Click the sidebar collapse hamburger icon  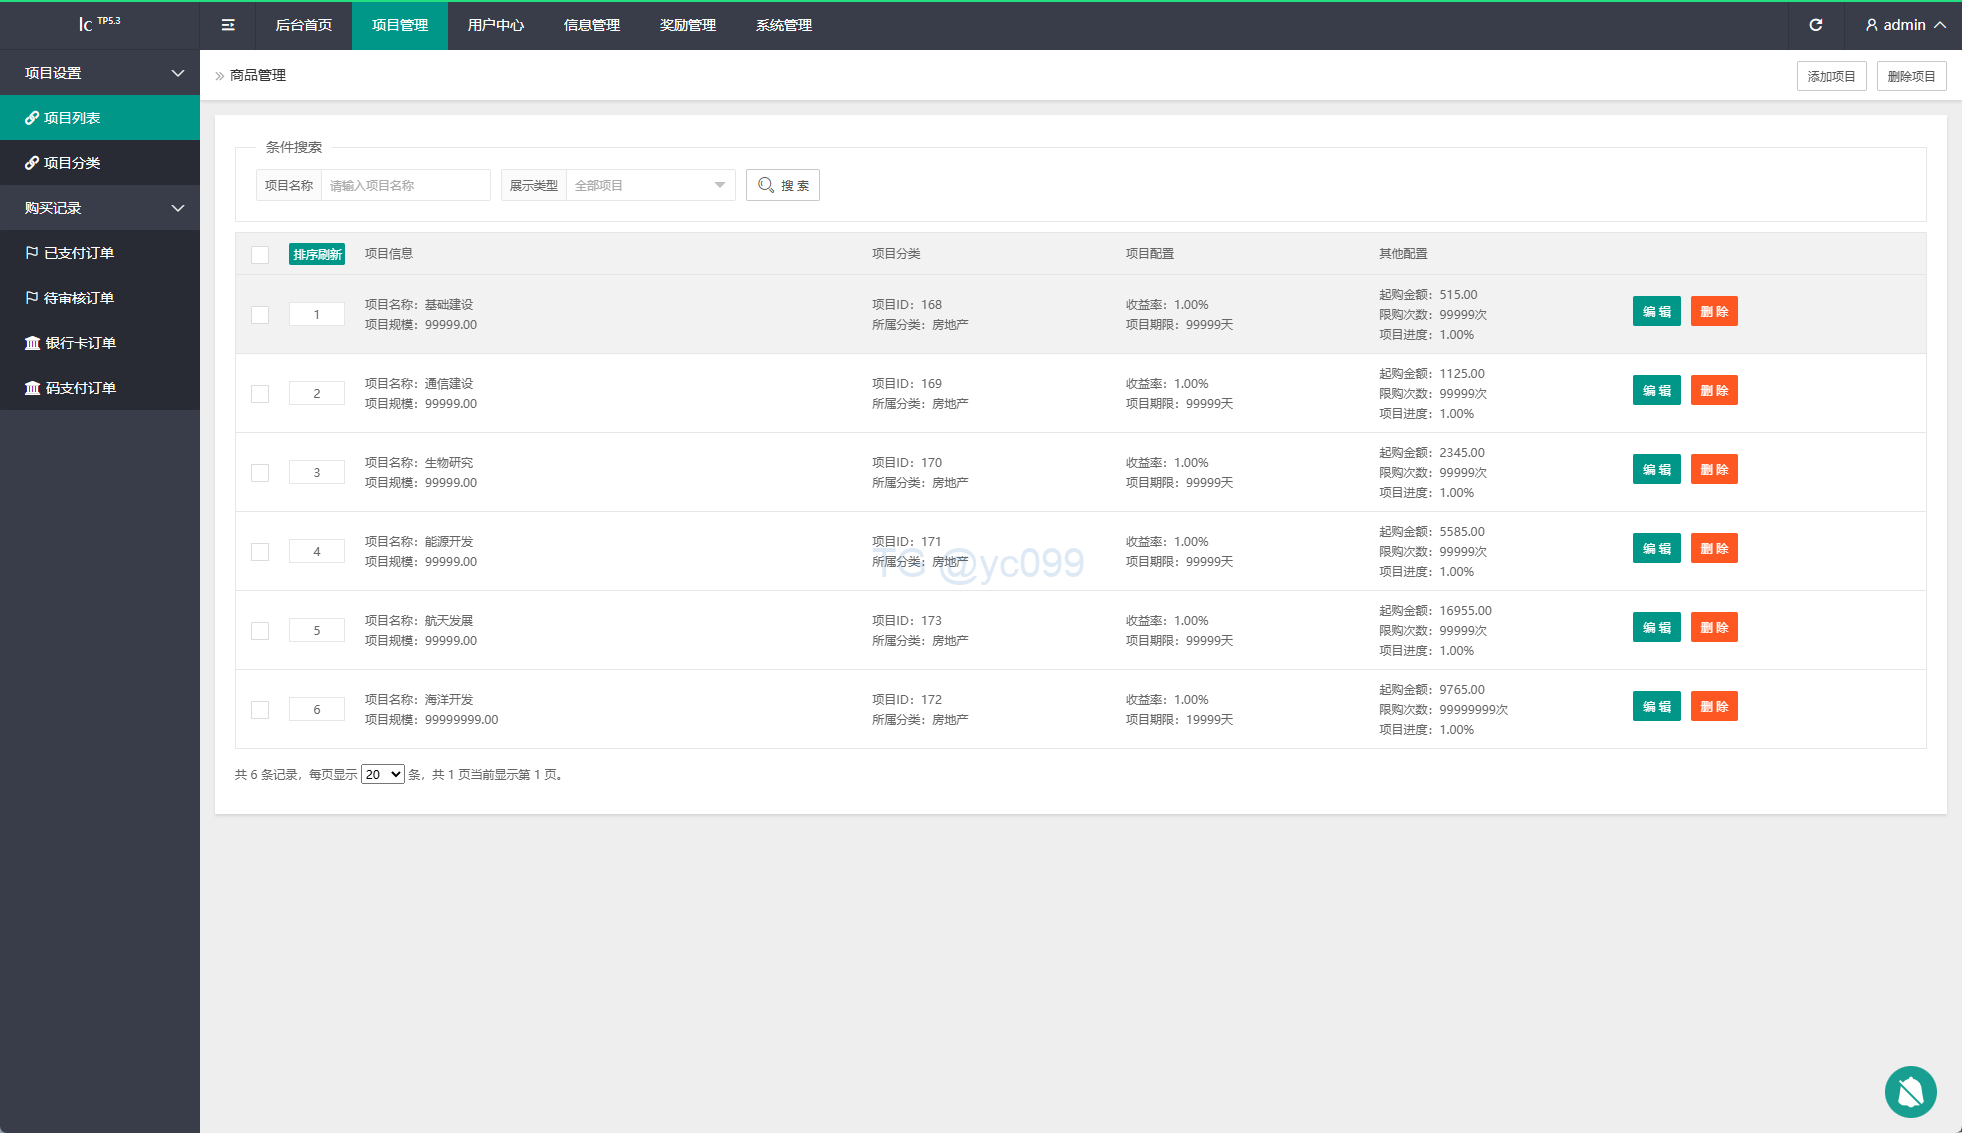228,25
